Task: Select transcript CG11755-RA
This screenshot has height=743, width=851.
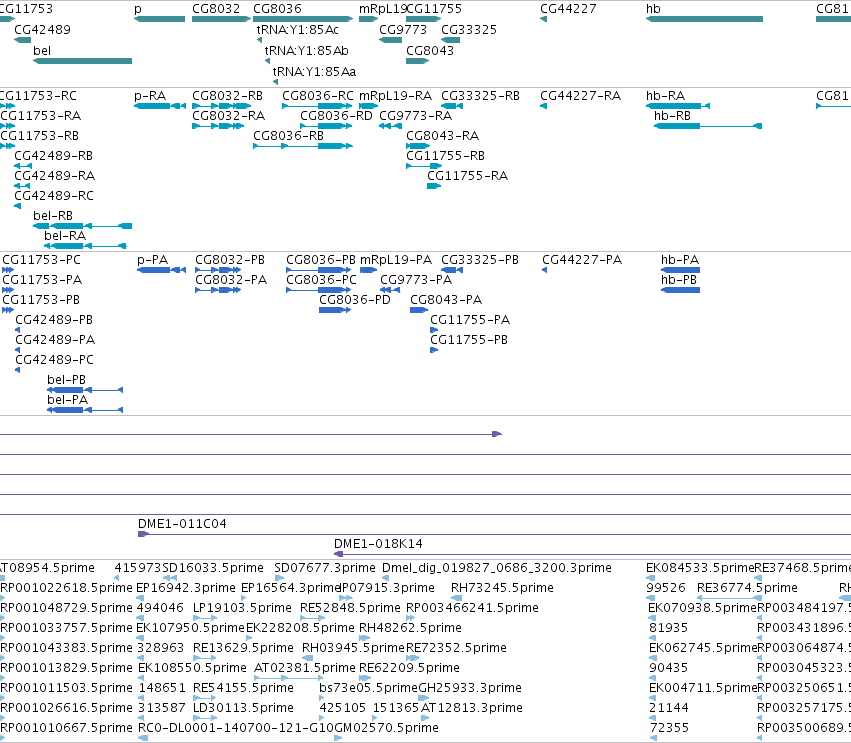Action: pos(467,176)
